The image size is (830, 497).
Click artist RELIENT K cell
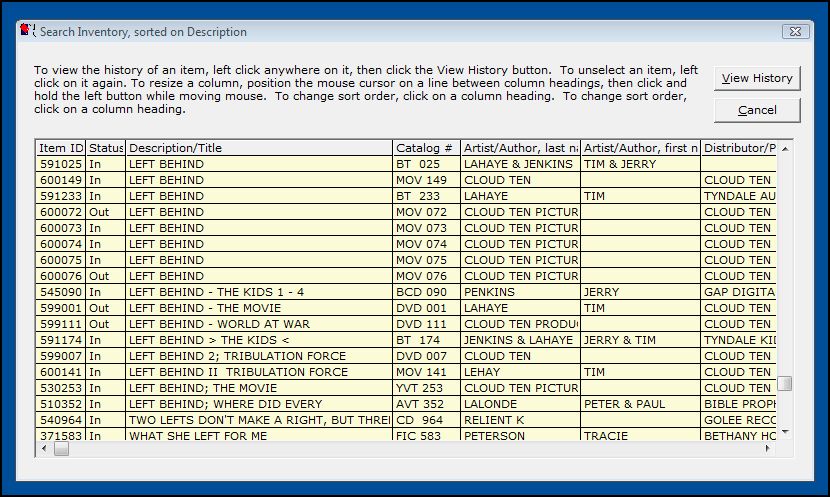[x=520, y=420]
